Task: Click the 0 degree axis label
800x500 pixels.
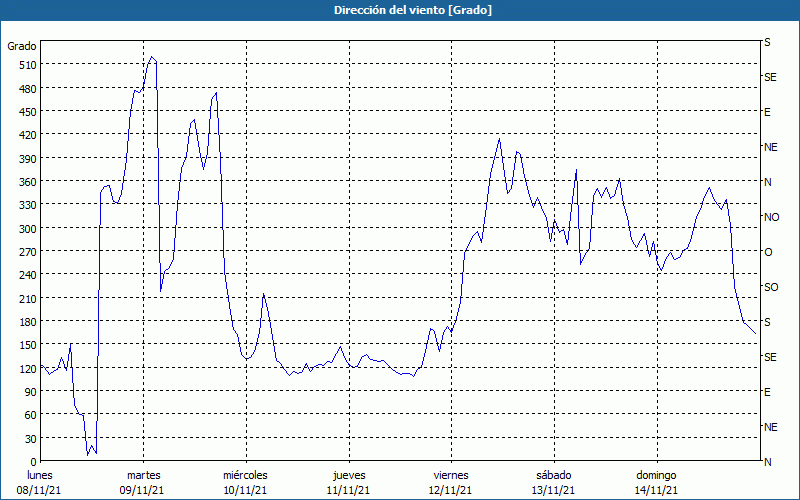Action: (34, 462)
